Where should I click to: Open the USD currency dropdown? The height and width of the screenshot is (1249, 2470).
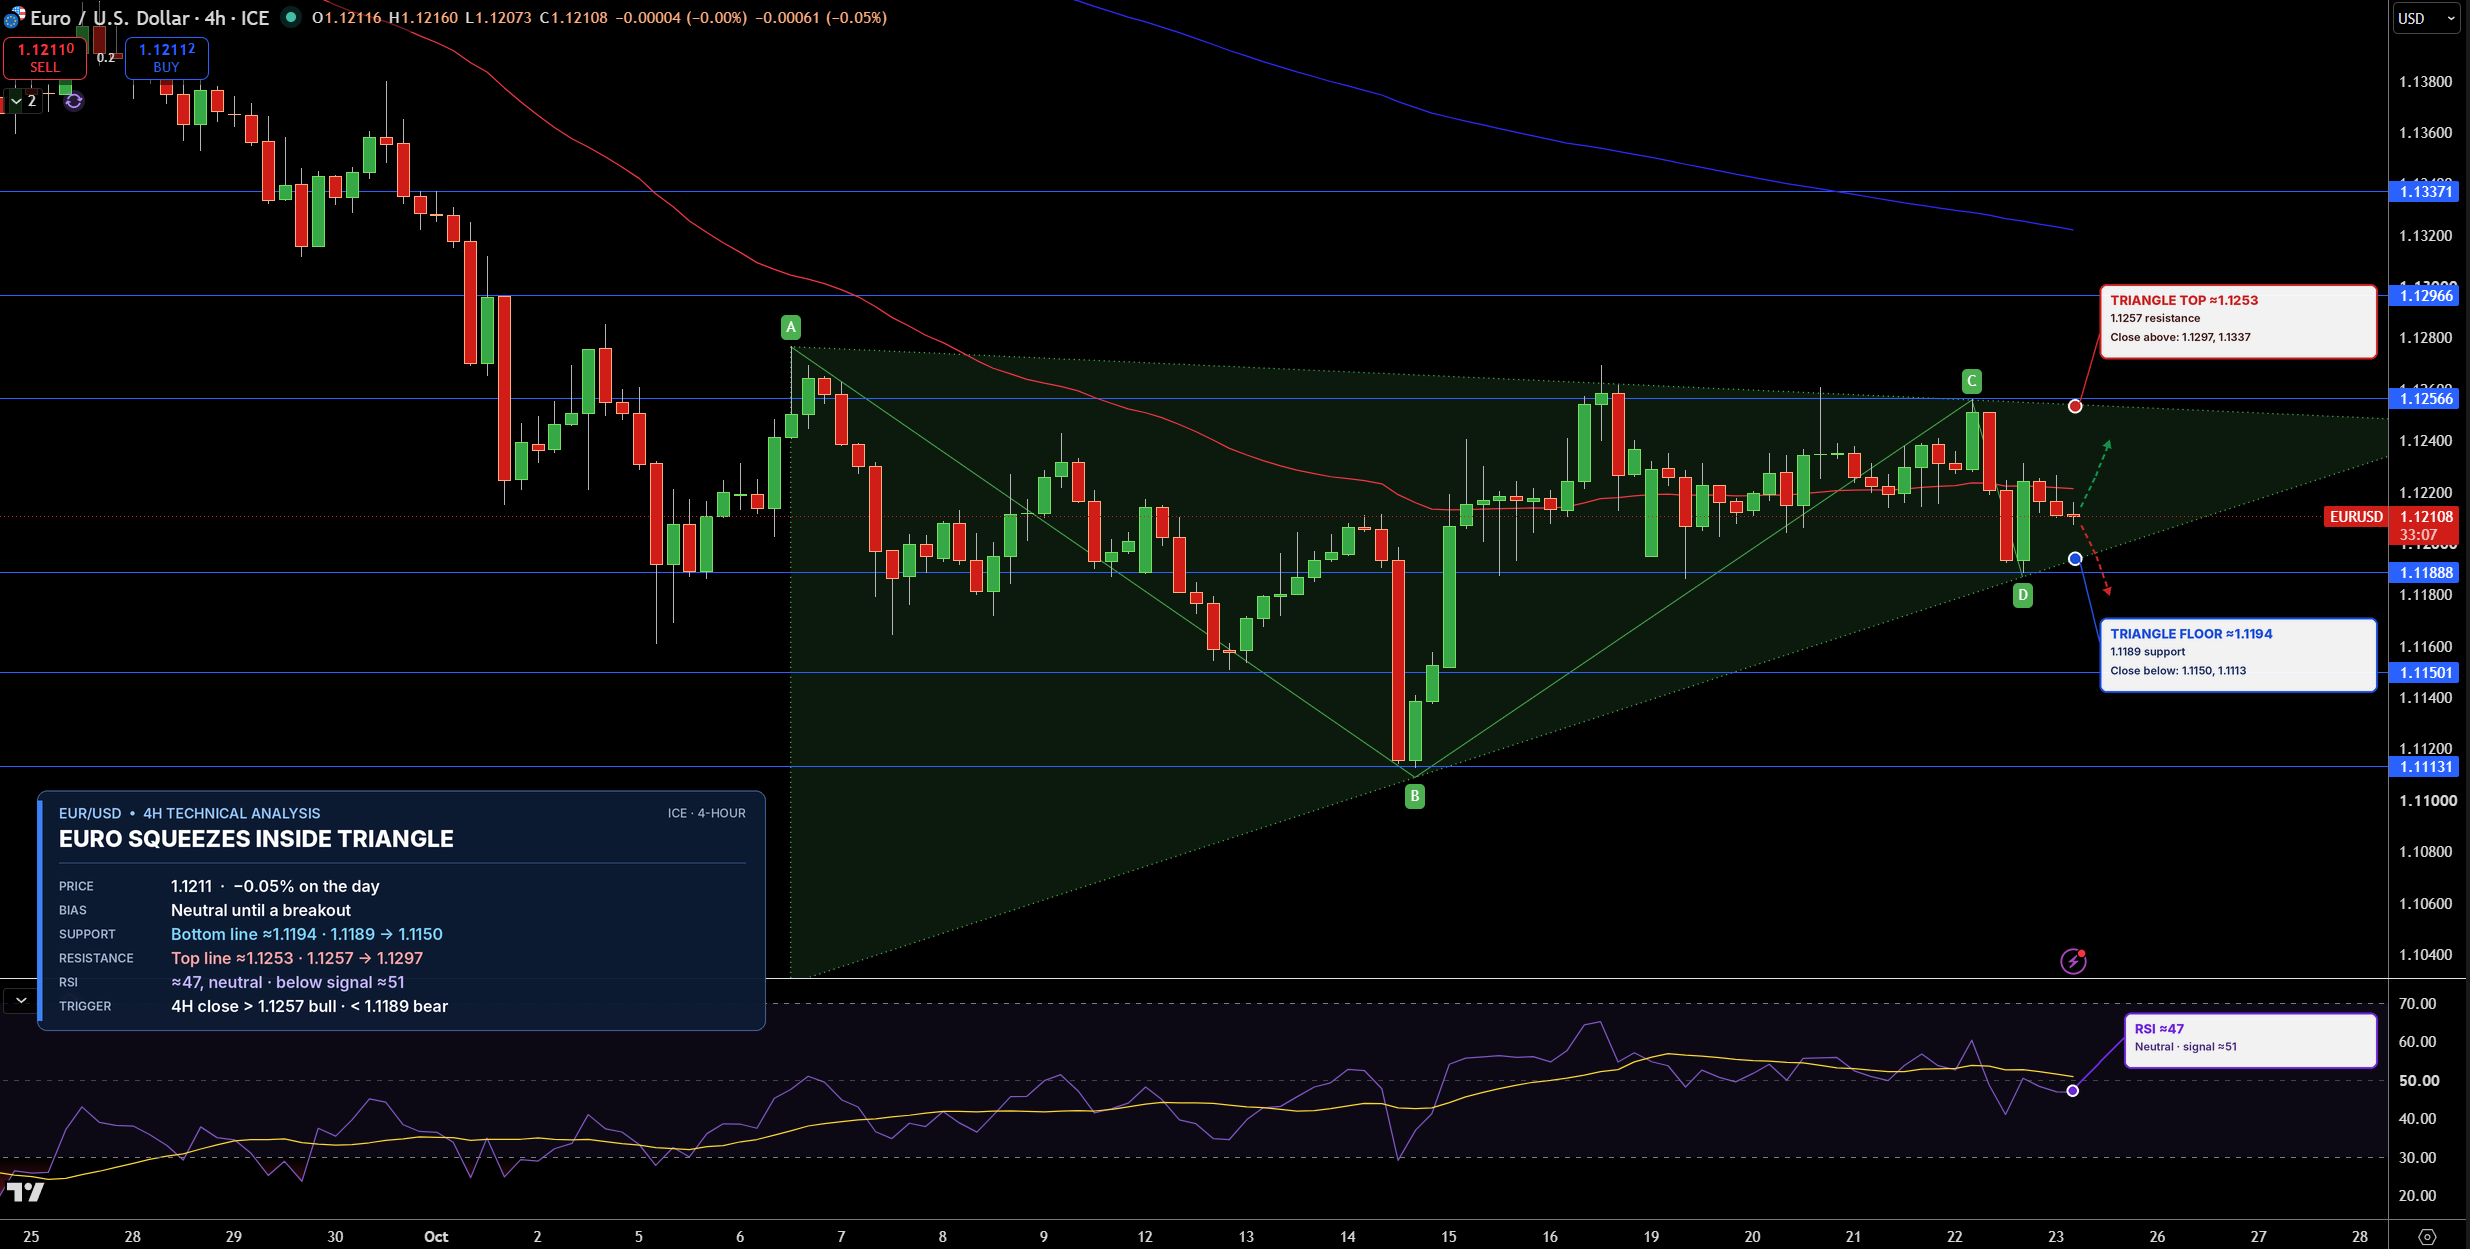tap(2426, 18)
